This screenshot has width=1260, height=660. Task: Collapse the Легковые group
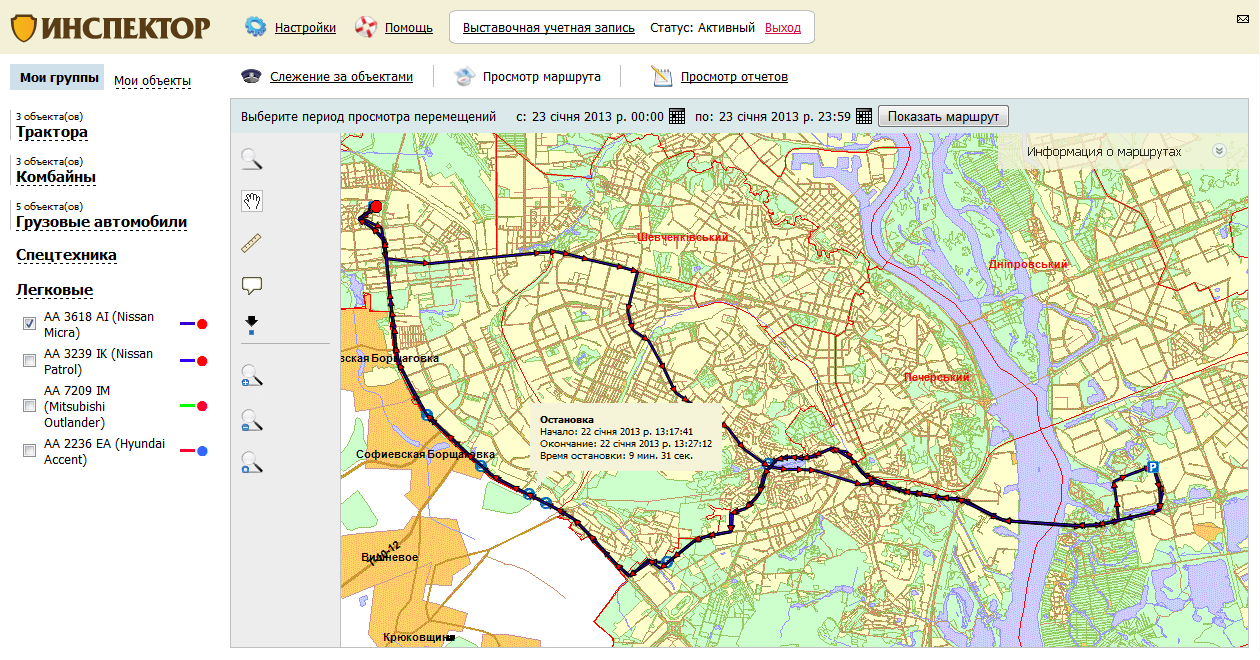point(54,290)
